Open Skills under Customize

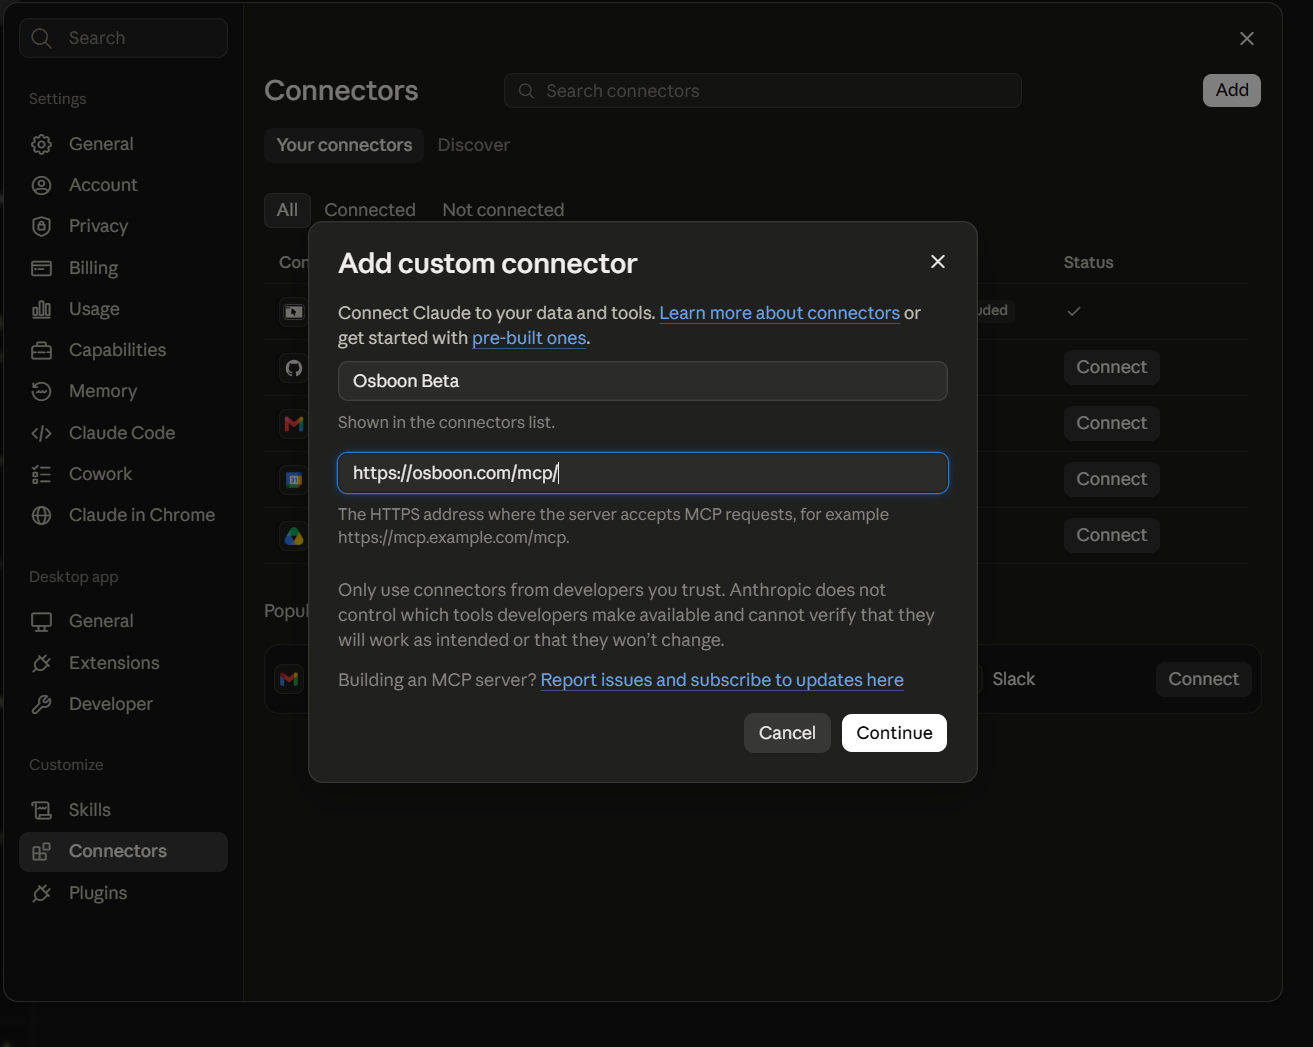123,810
